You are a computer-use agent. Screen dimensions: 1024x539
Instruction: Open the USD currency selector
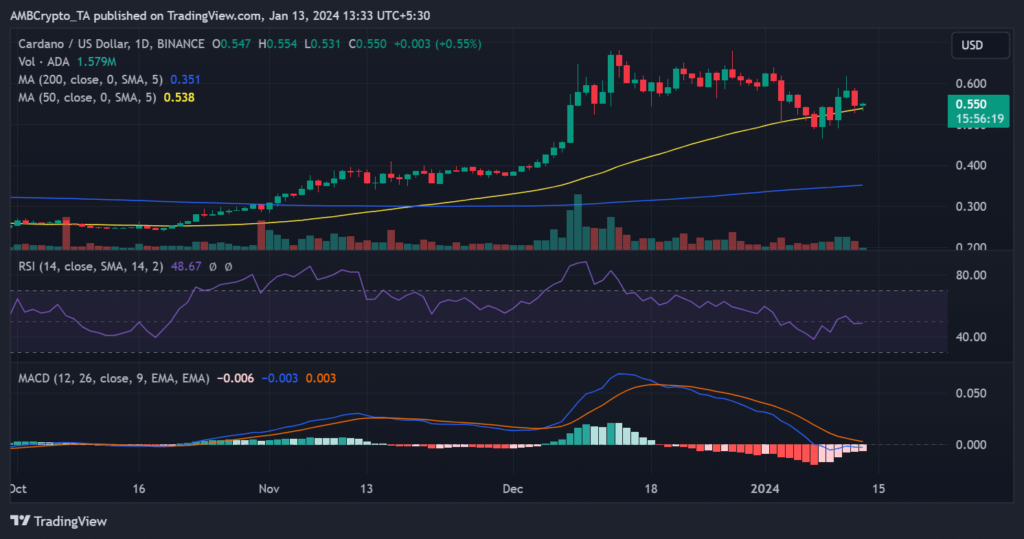click(971, 45)
